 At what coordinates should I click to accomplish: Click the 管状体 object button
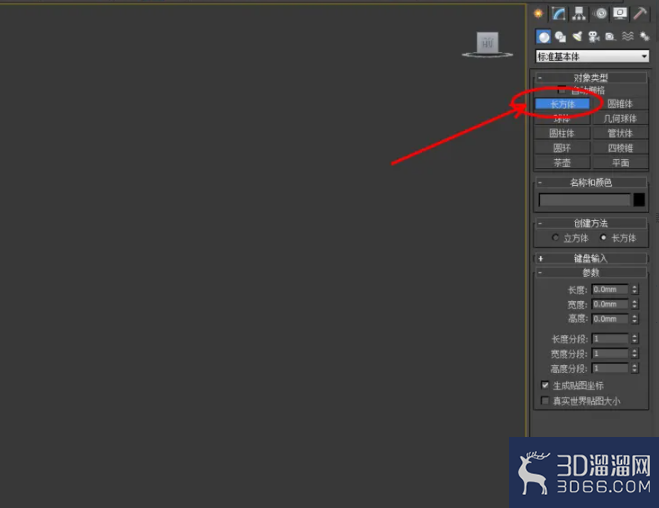(x=620, y=134)
